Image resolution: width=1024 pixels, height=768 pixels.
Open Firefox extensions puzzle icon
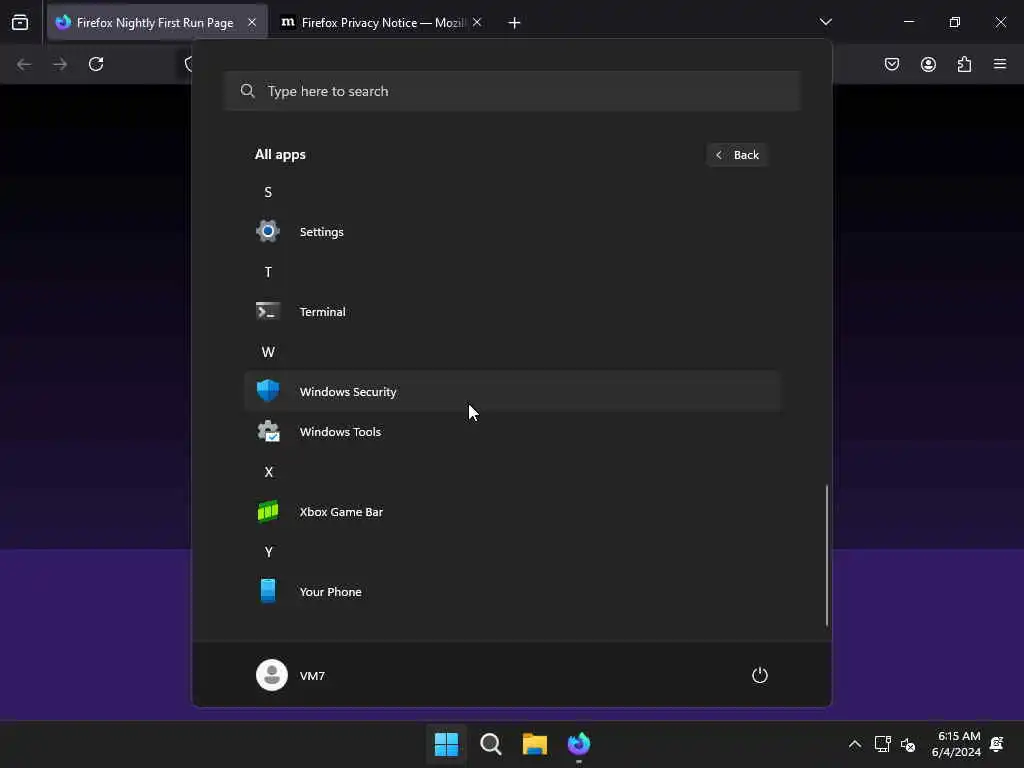(964, 64)
